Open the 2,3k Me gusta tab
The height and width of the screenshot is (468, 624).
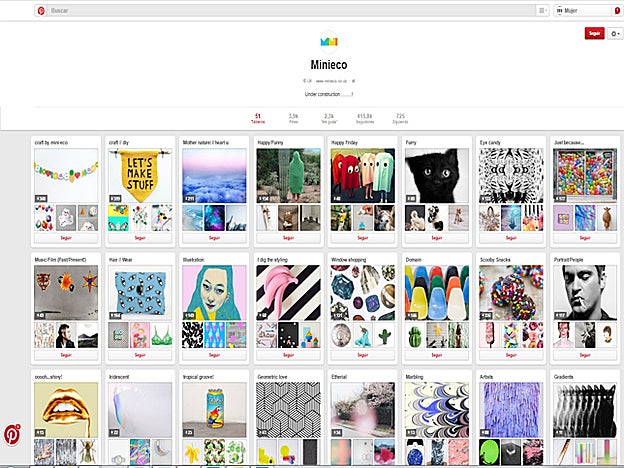329,118
